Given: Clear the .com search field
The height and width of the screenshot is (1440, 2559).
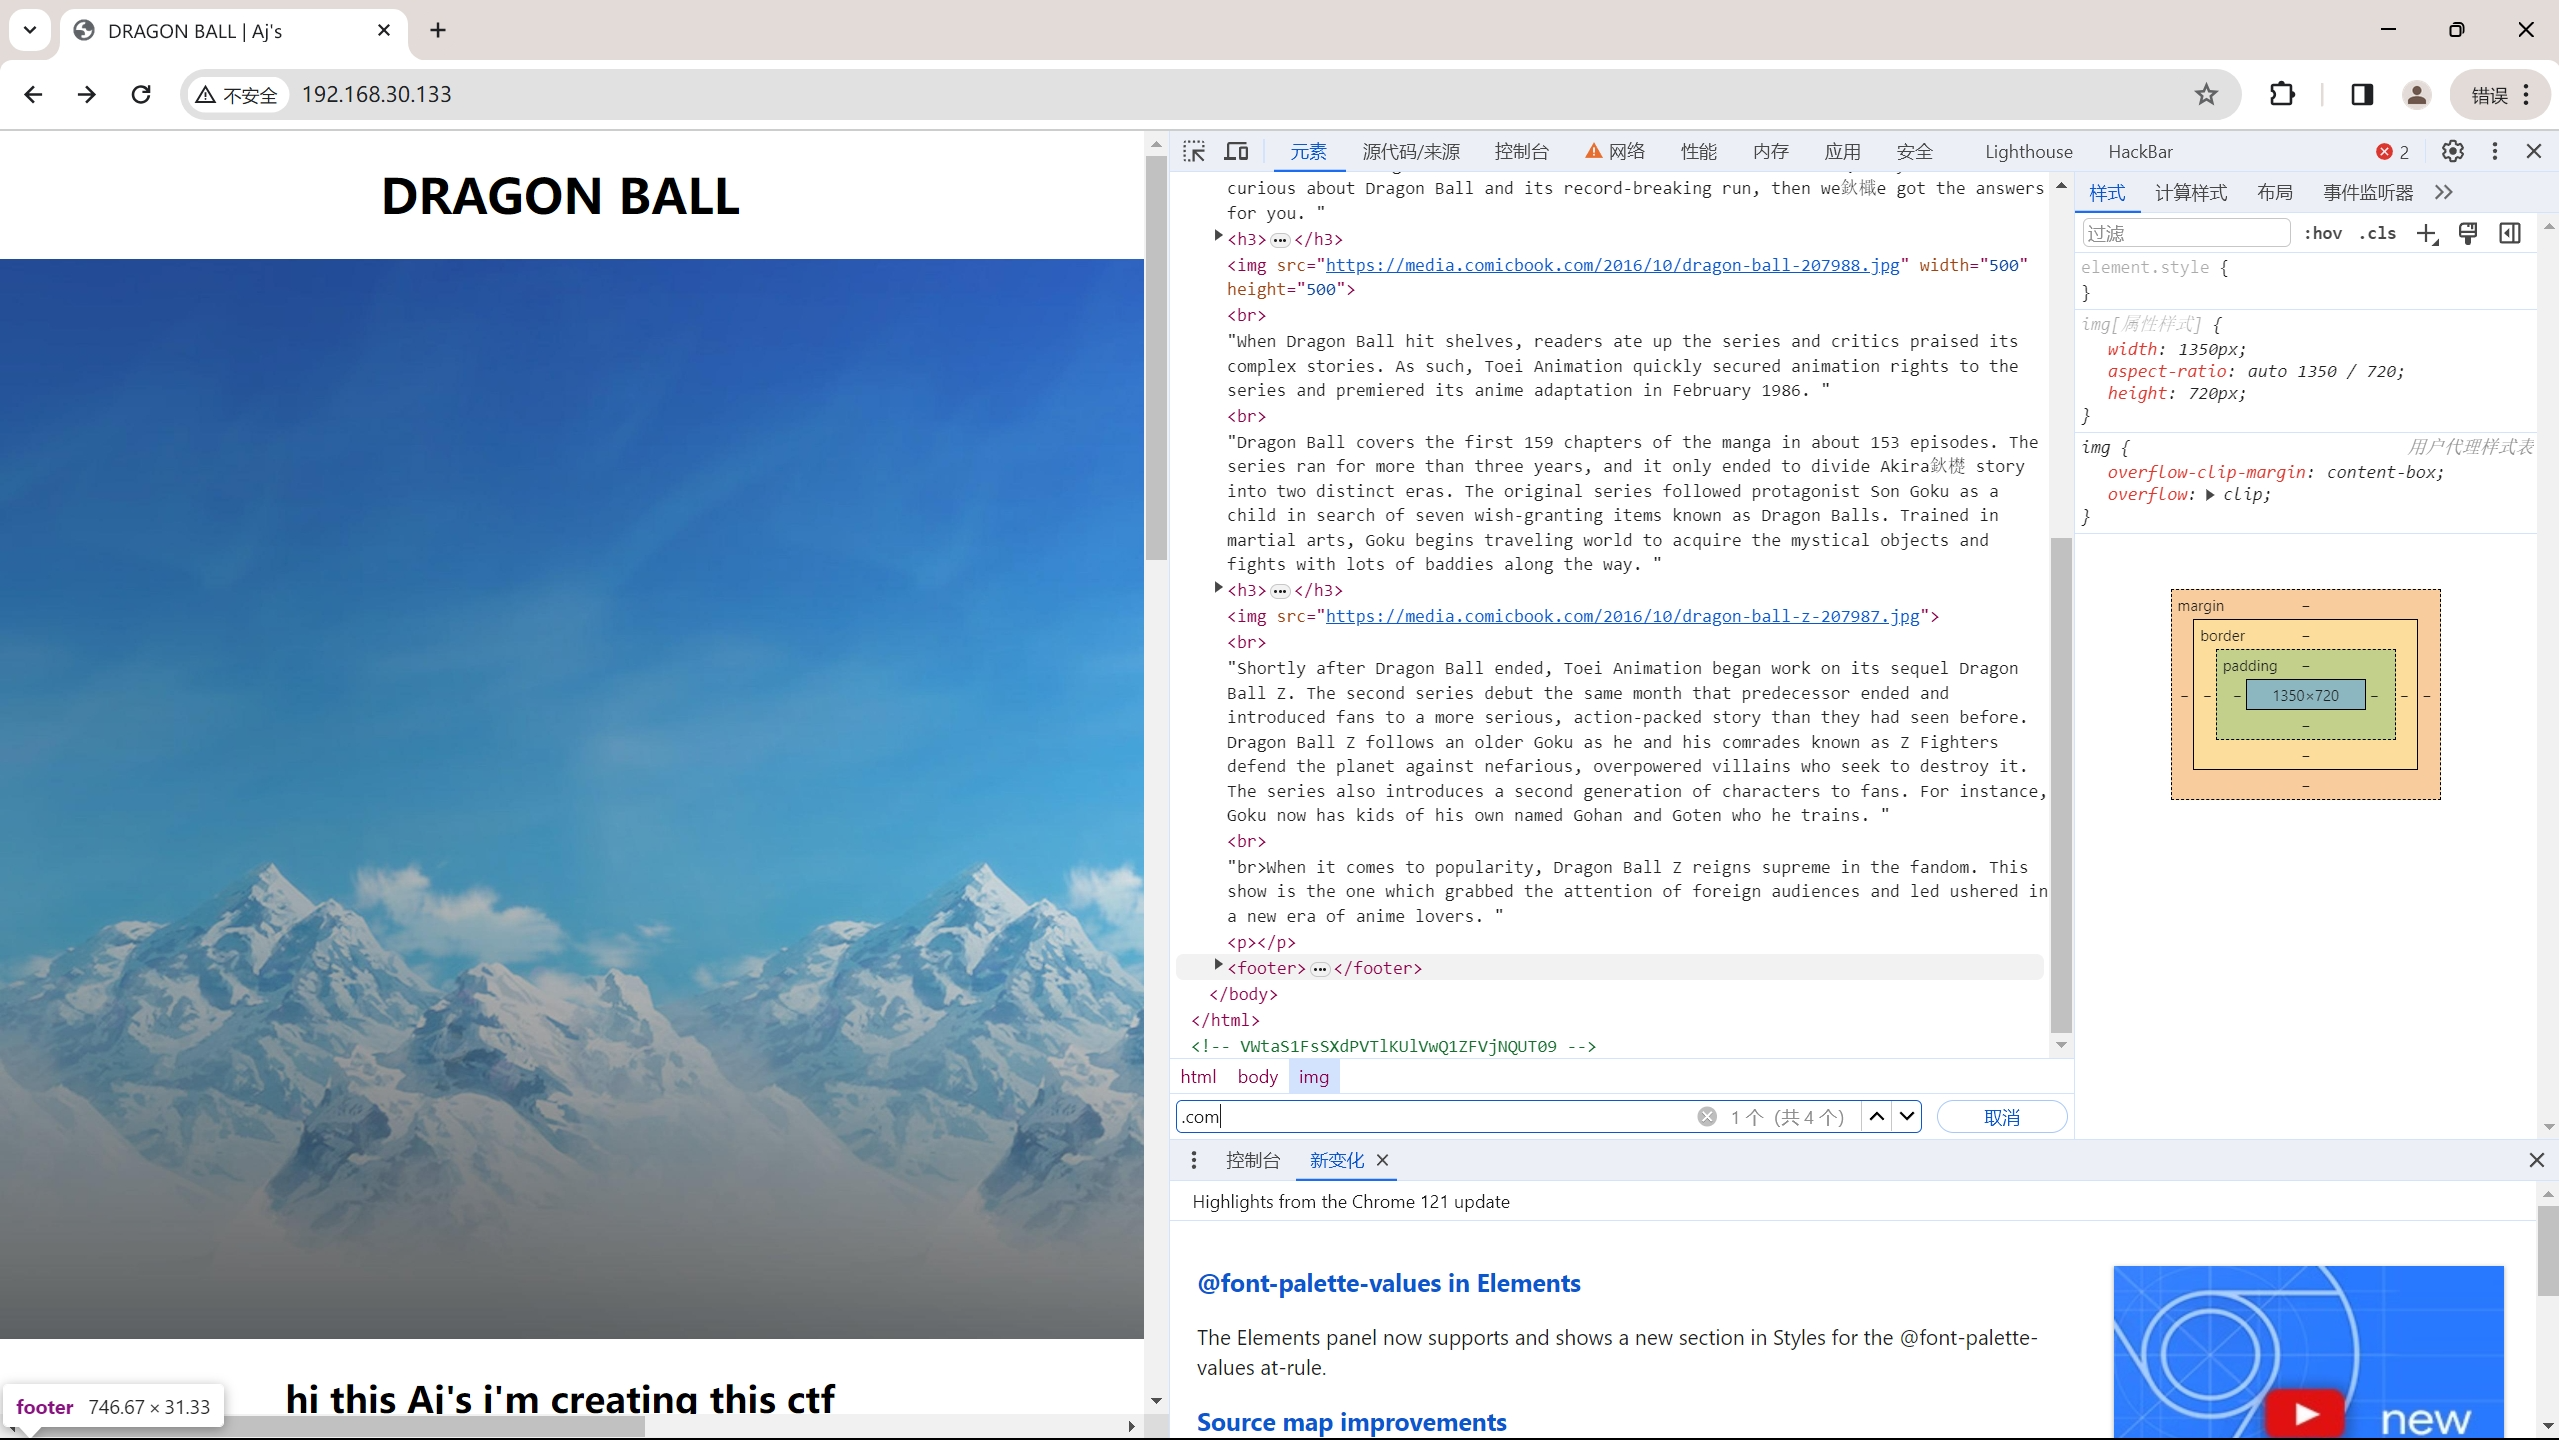Looking at the screenshot, I should coord(1707,1117).
